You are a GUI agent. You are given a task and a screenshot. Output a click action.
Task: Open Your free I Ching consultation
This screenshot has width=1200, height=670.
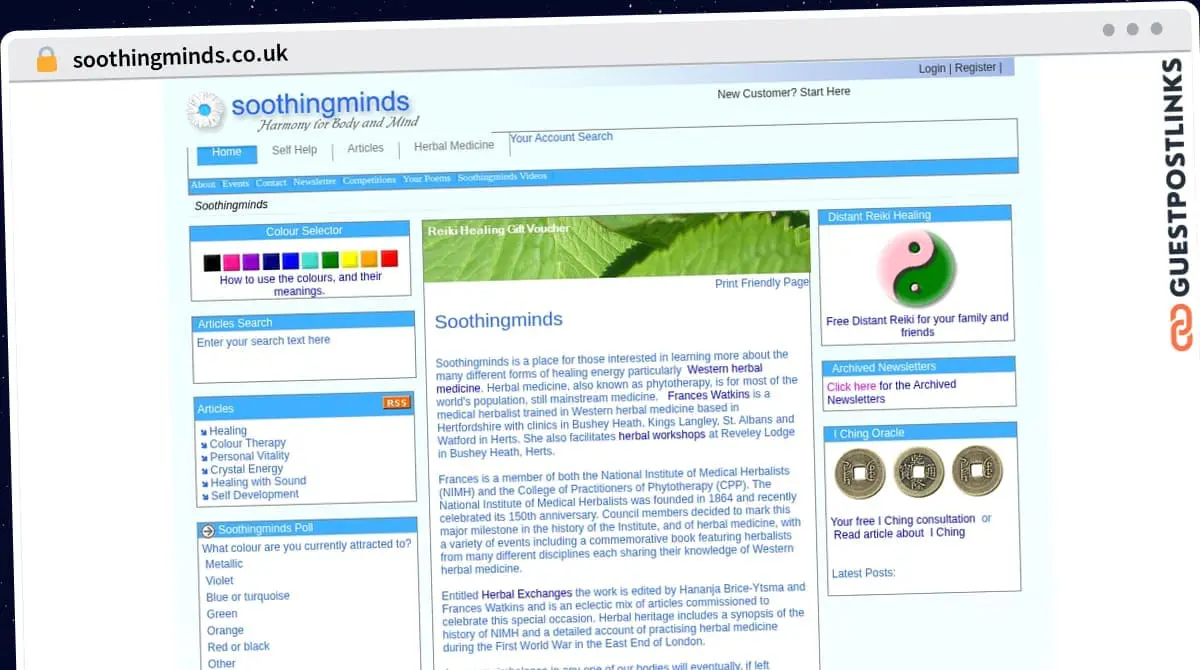(x=903, y=520)
